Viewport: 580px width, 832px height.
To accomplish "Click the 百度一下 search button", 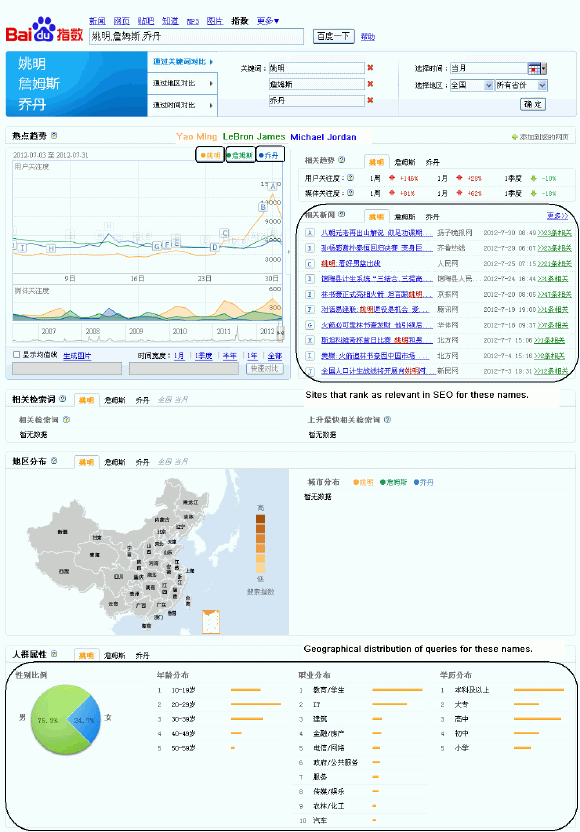I will (333, 36).
